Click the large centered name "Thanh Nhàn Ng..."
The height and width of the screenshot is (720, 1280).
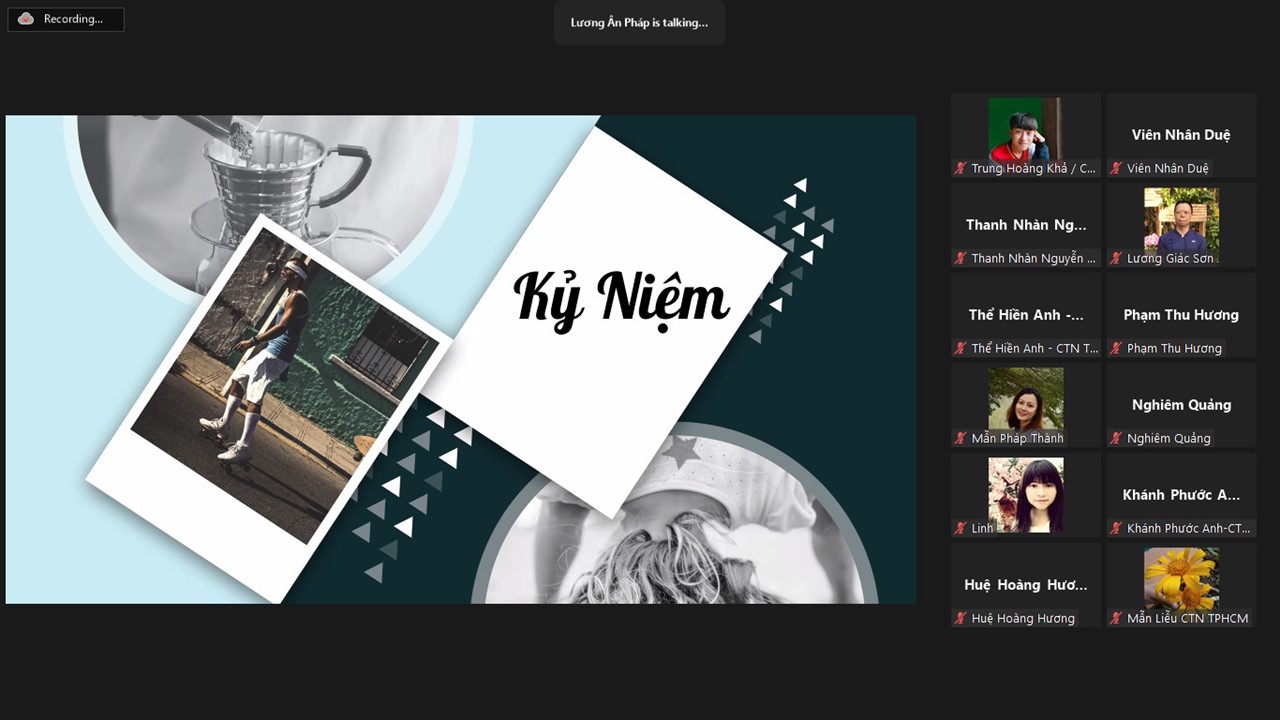(1026, 225)
